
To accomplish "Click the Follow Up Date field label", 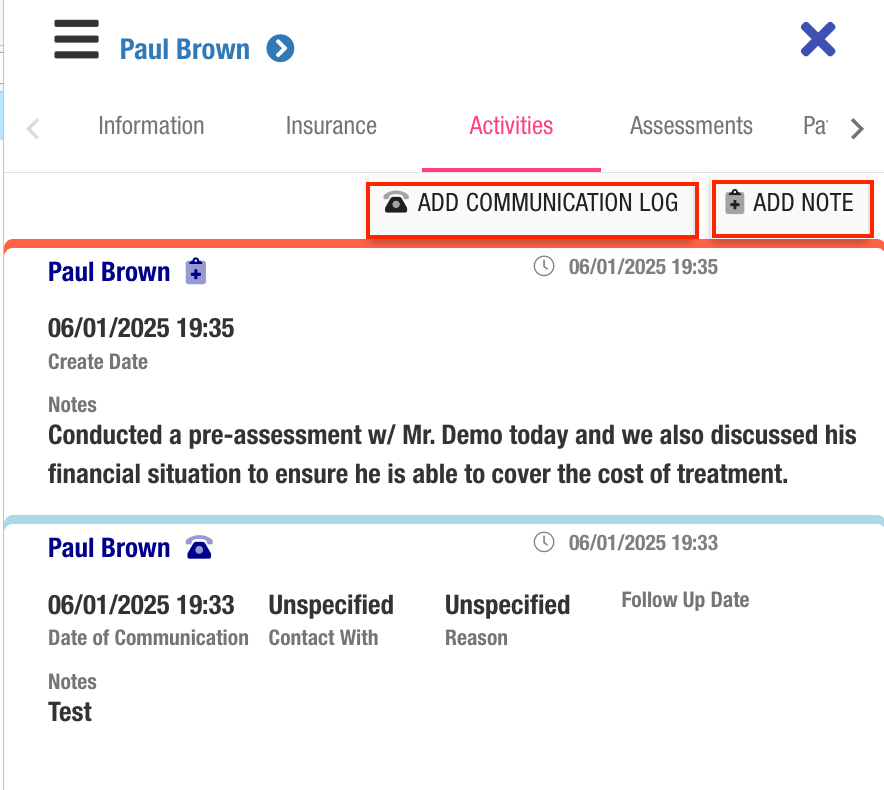I will point(685,600).
